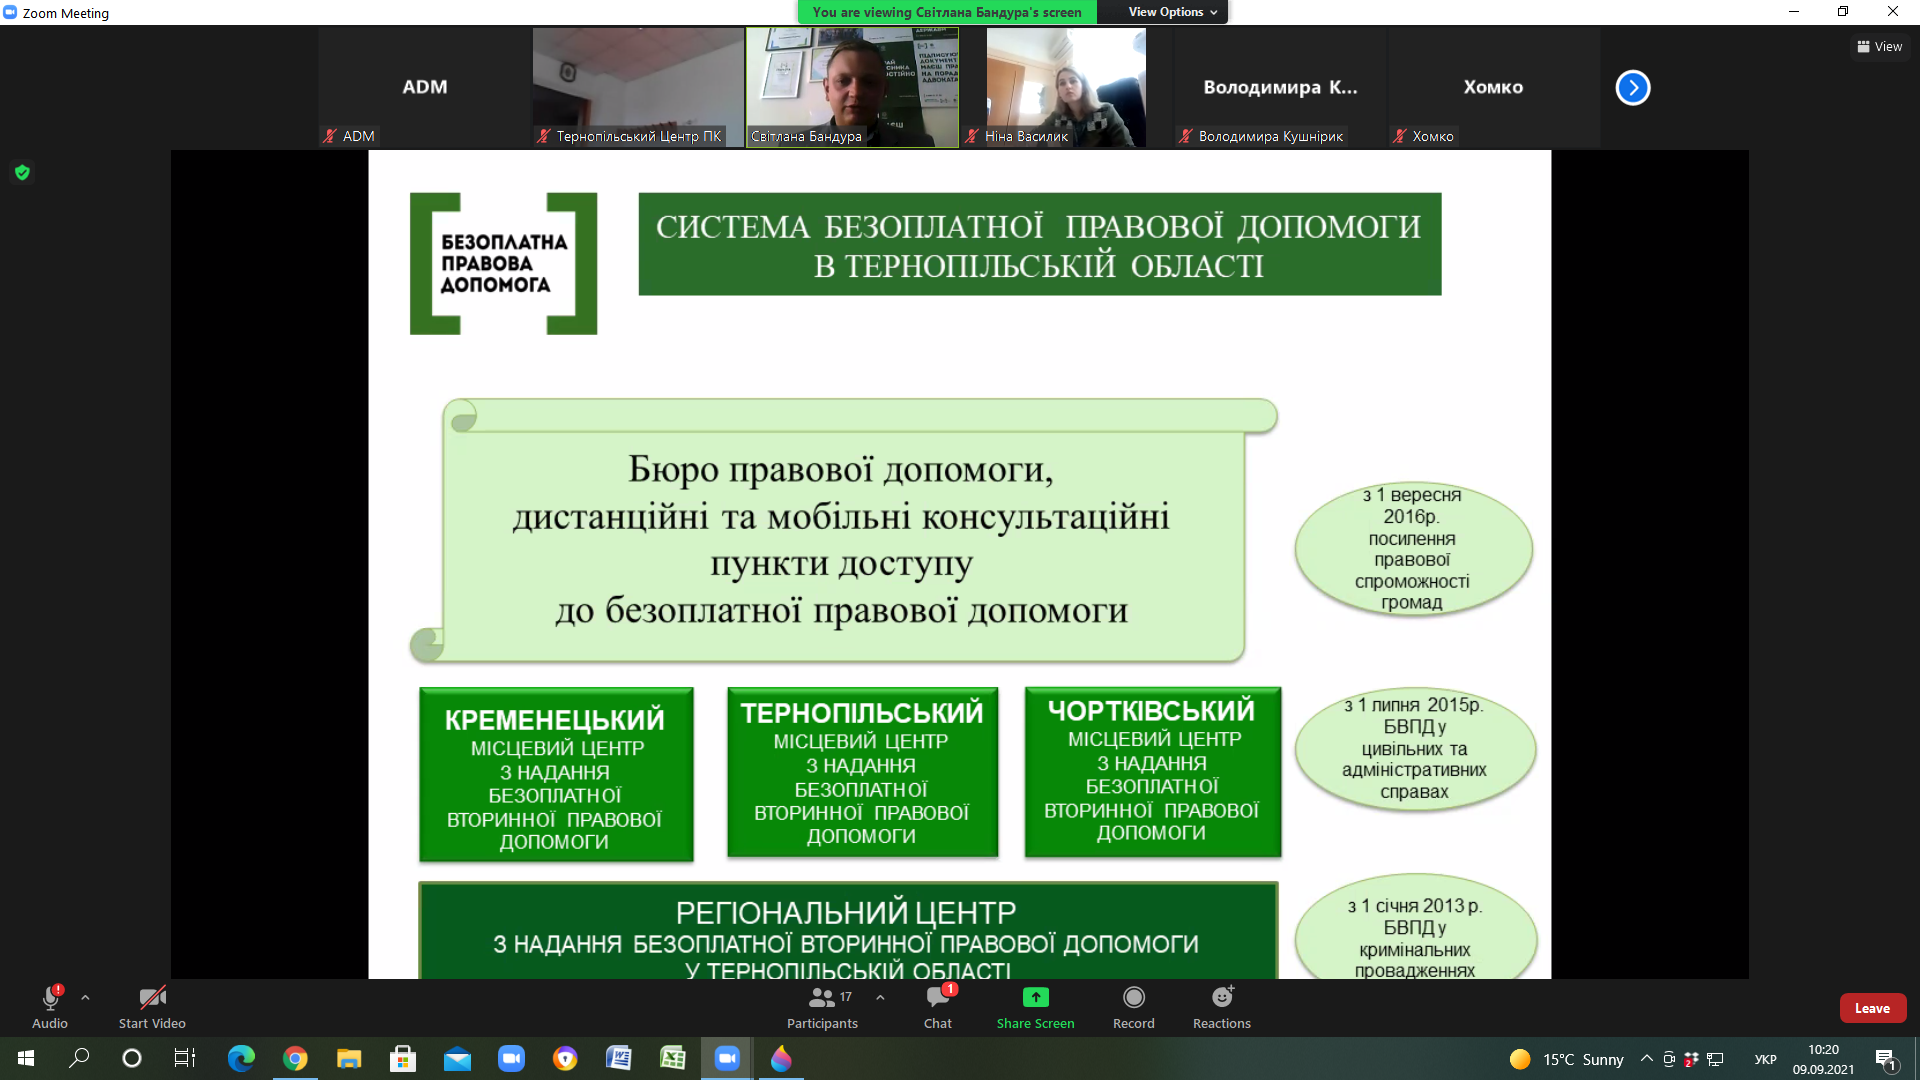Viewport: 1920px width, 1080px height.
Task: Open the View Options dropdown
Action: (x=1172, y=12)
